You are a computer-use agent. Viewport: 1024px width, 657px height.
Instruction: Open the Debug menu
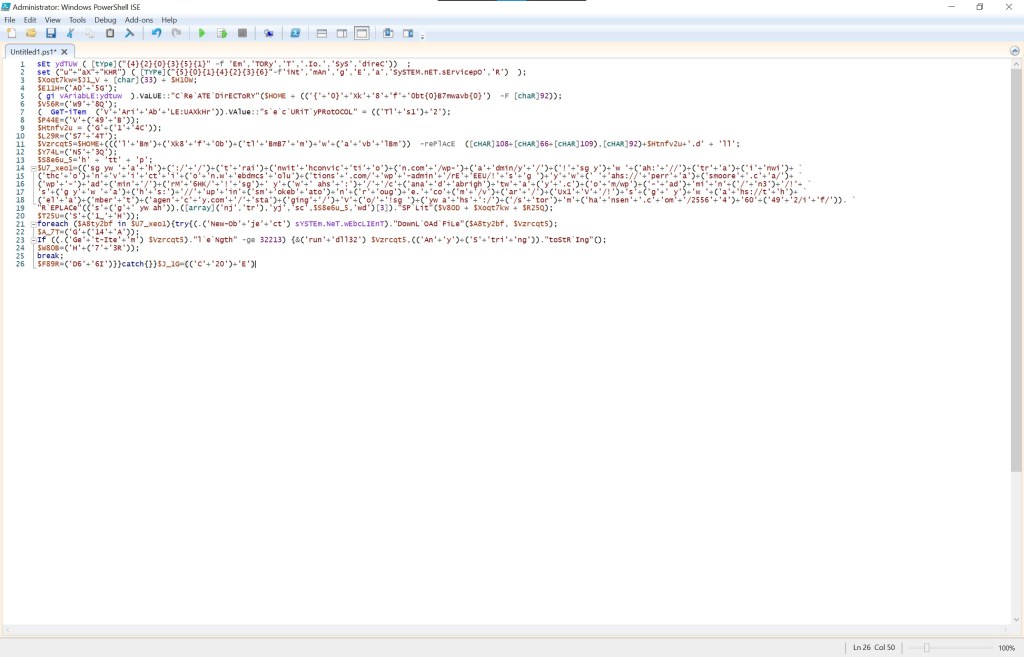point(105,20)
